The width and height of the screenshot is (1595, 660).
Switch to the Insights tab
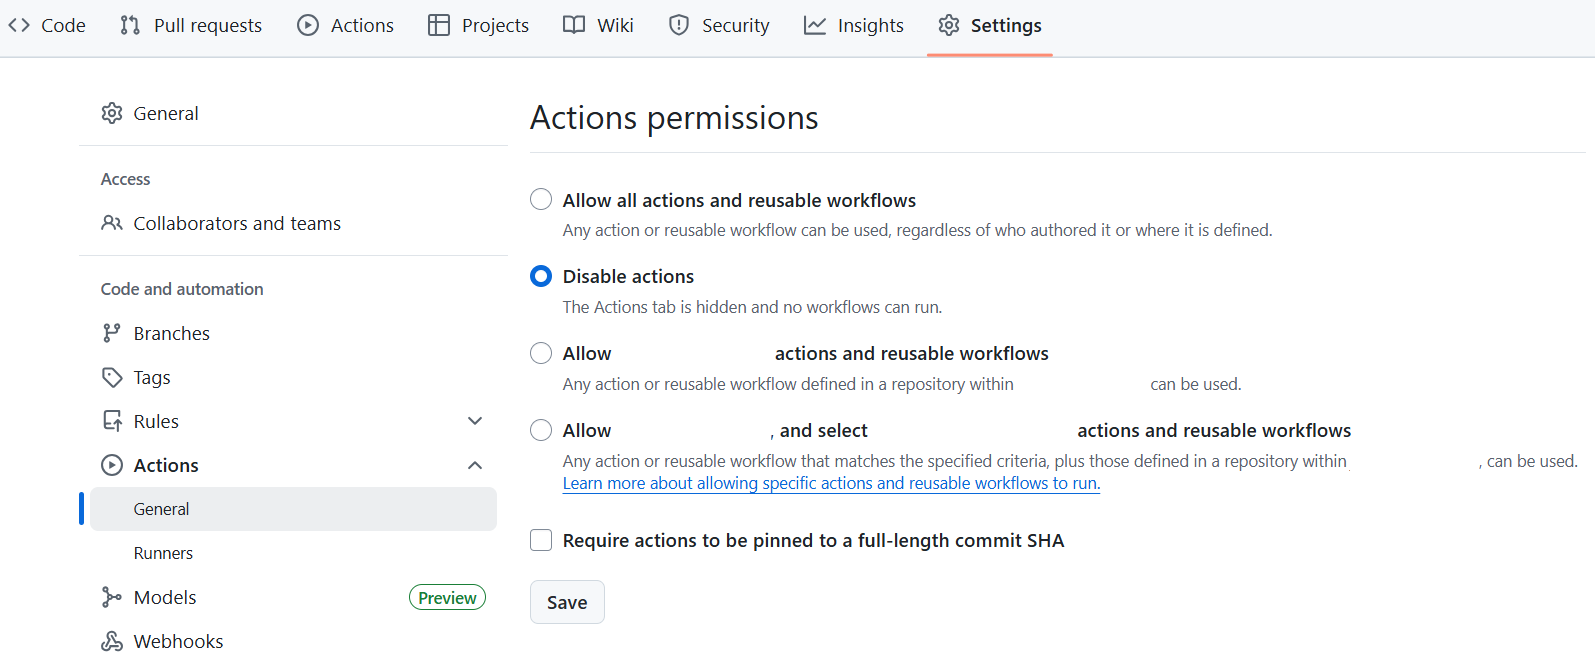[x=870, y=24]
